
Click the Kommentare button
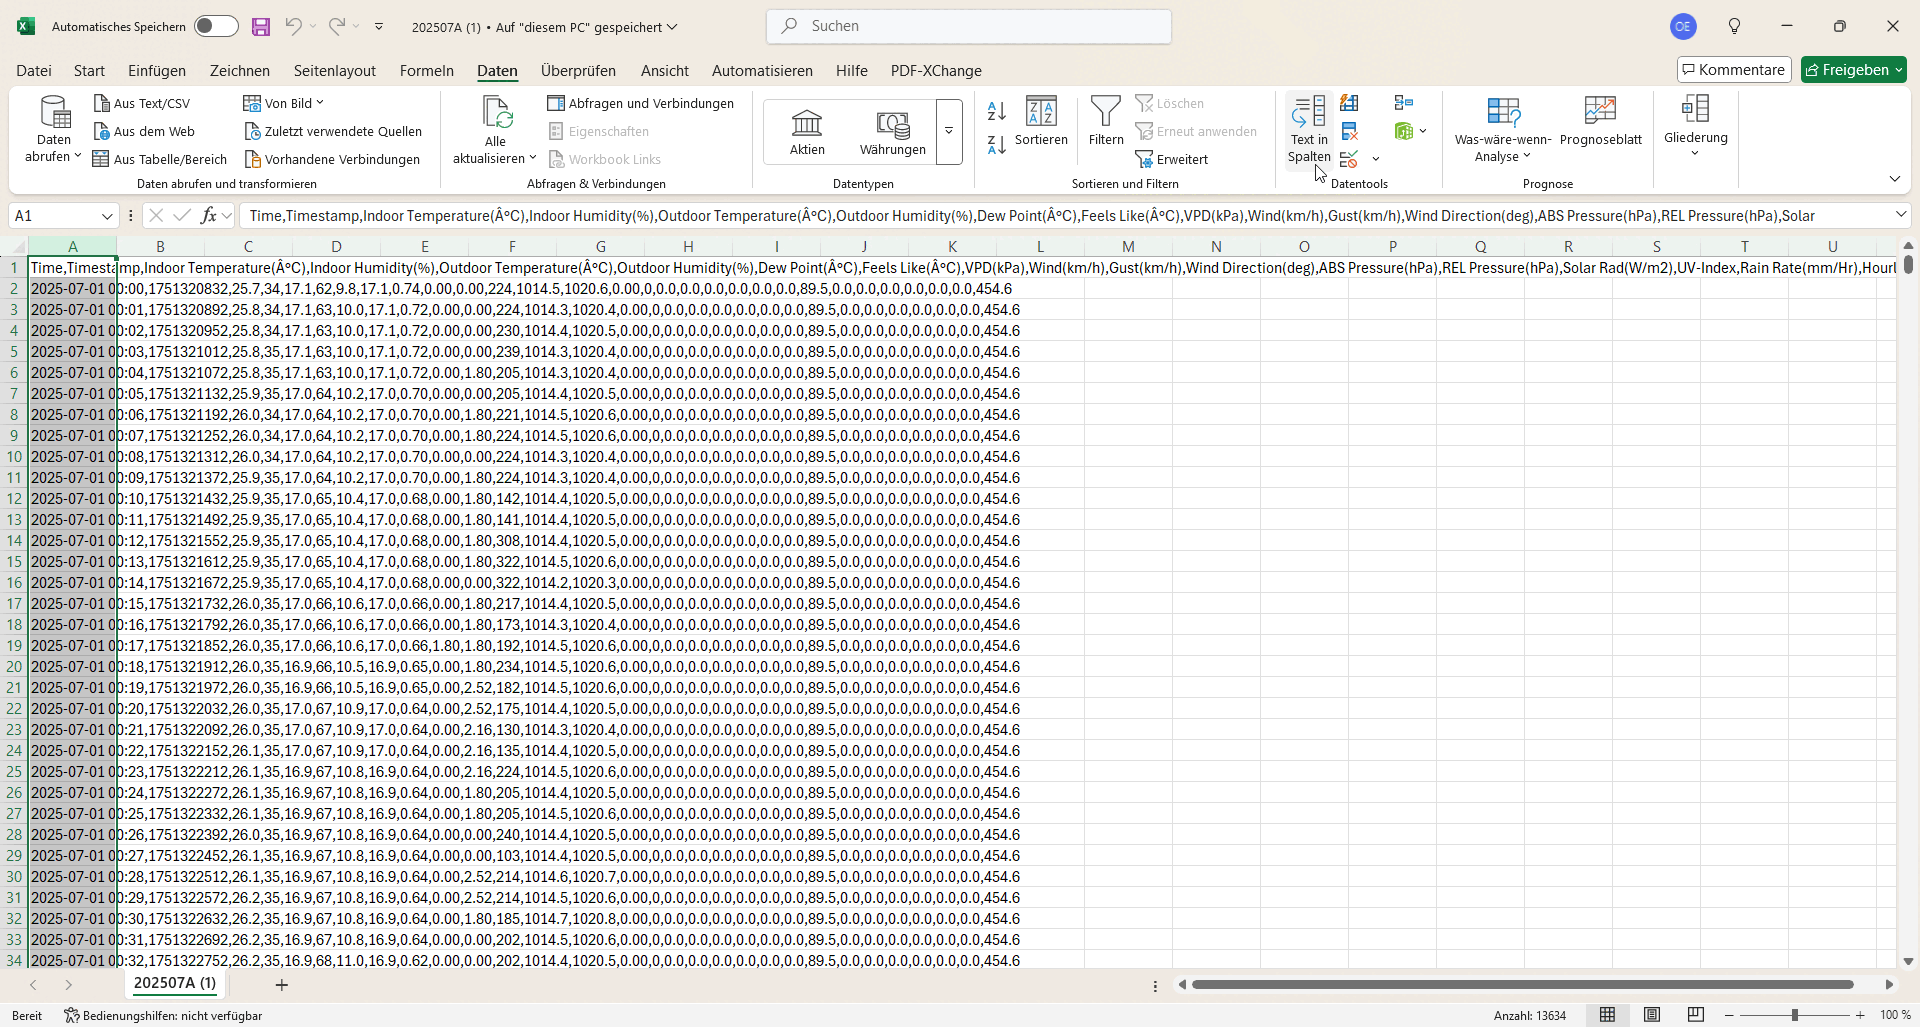coord(1734,70)
